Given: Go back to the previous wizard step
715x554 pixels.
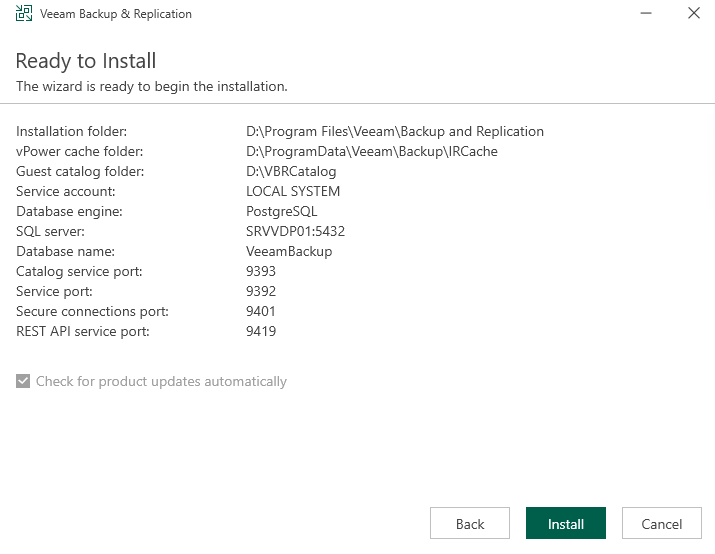Looking at the screenshot, I should coord(470,524).
